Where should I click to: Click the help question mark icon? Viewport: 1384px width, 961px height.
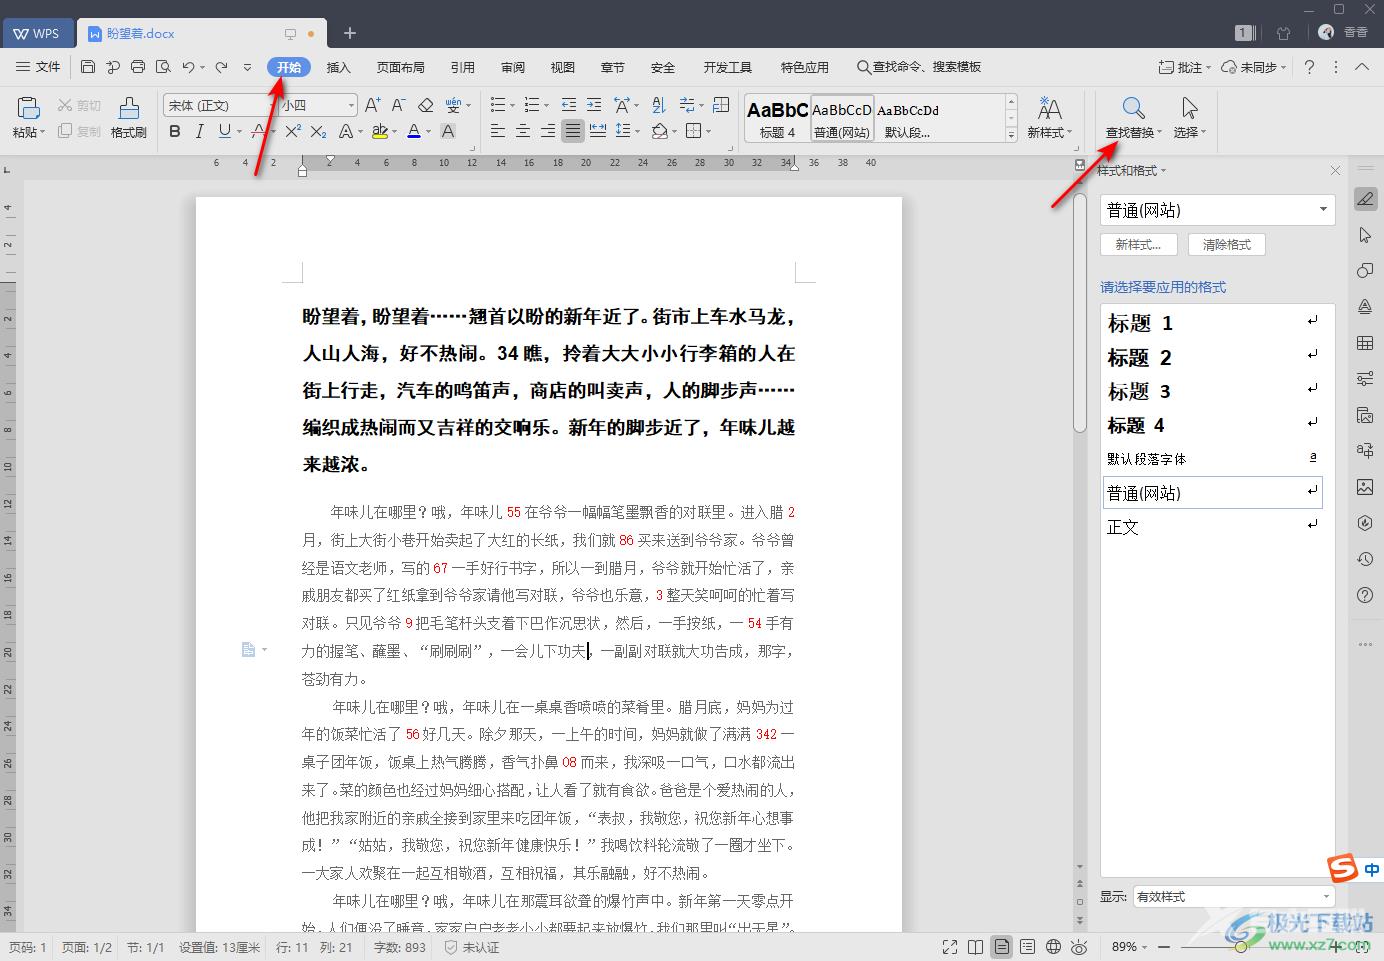(1309, 67)
